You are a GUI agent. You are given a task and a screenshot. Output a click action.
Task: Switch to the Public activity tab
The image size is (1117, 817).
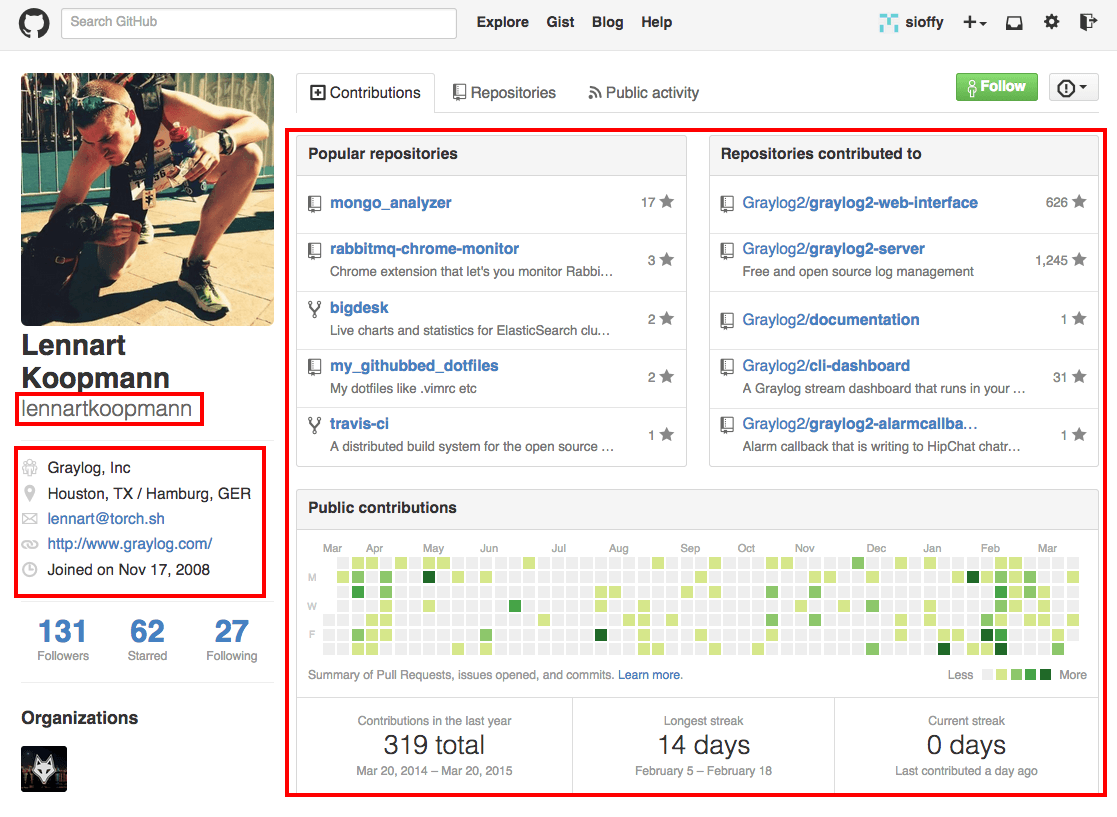coord(643,93)
